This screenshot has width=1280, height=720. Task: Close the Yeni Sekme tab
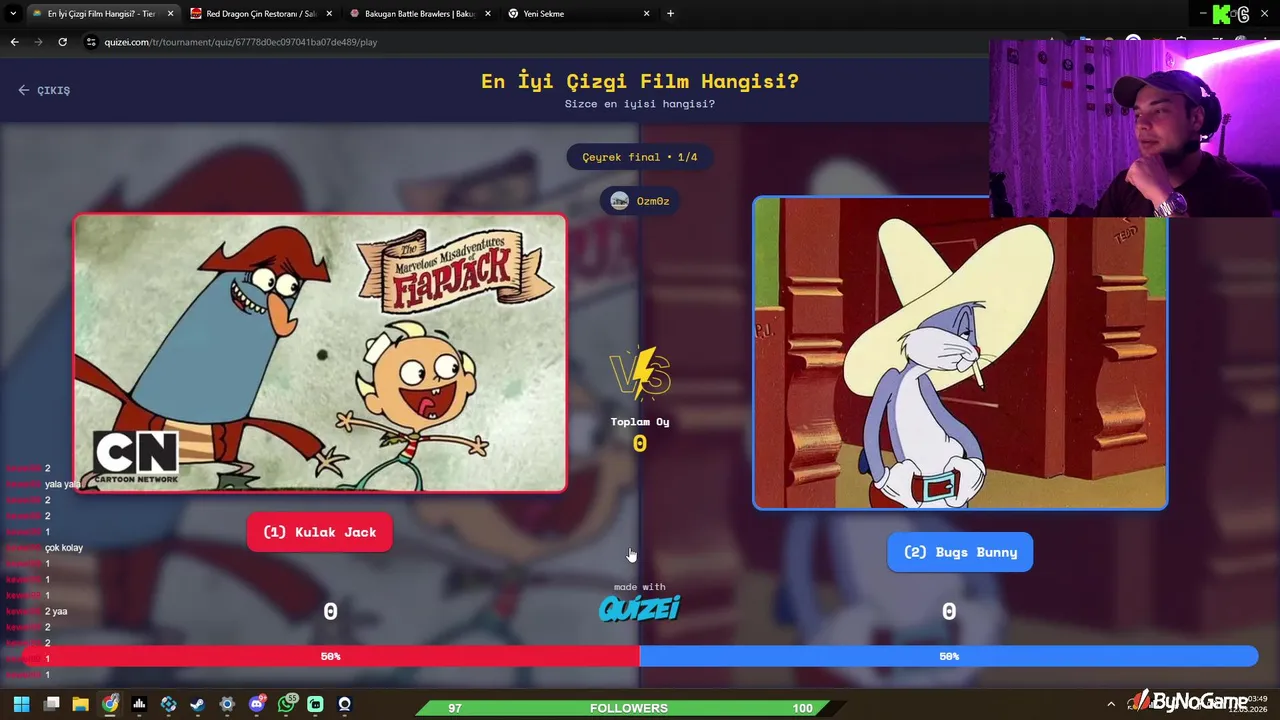point(646,14)
